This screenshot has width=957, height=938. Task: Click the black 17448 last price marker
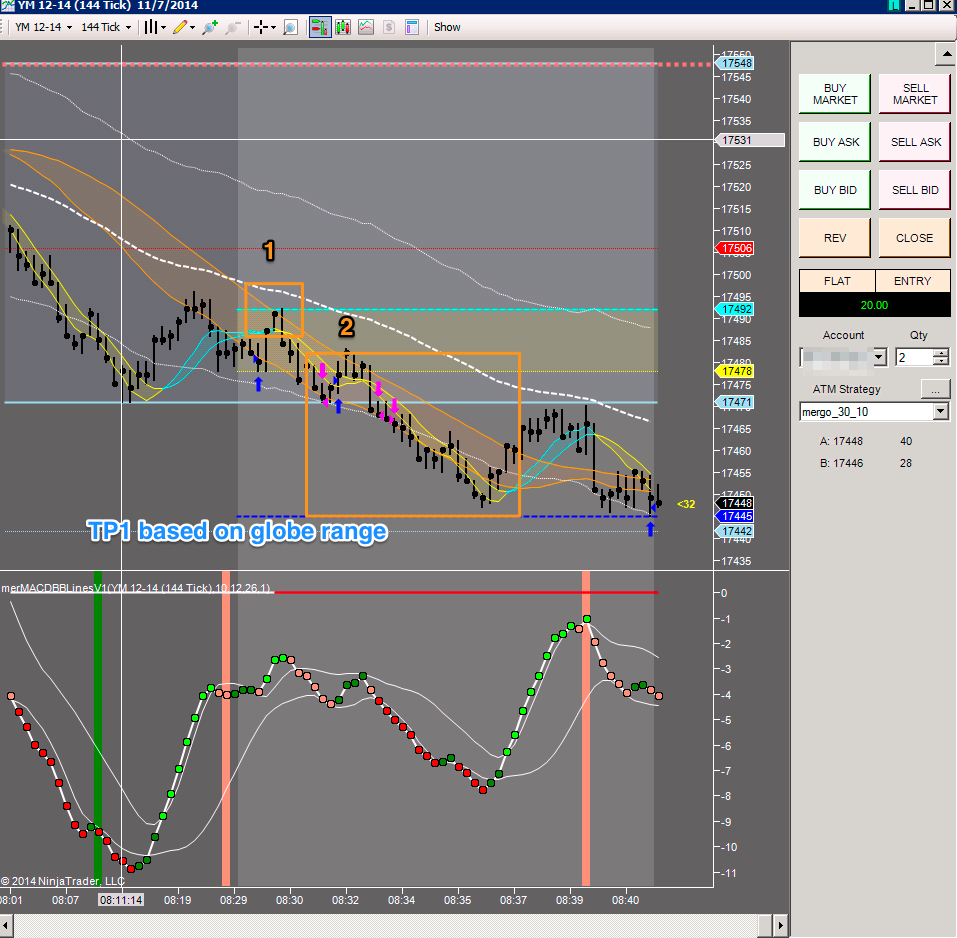[x=735, y=503]
